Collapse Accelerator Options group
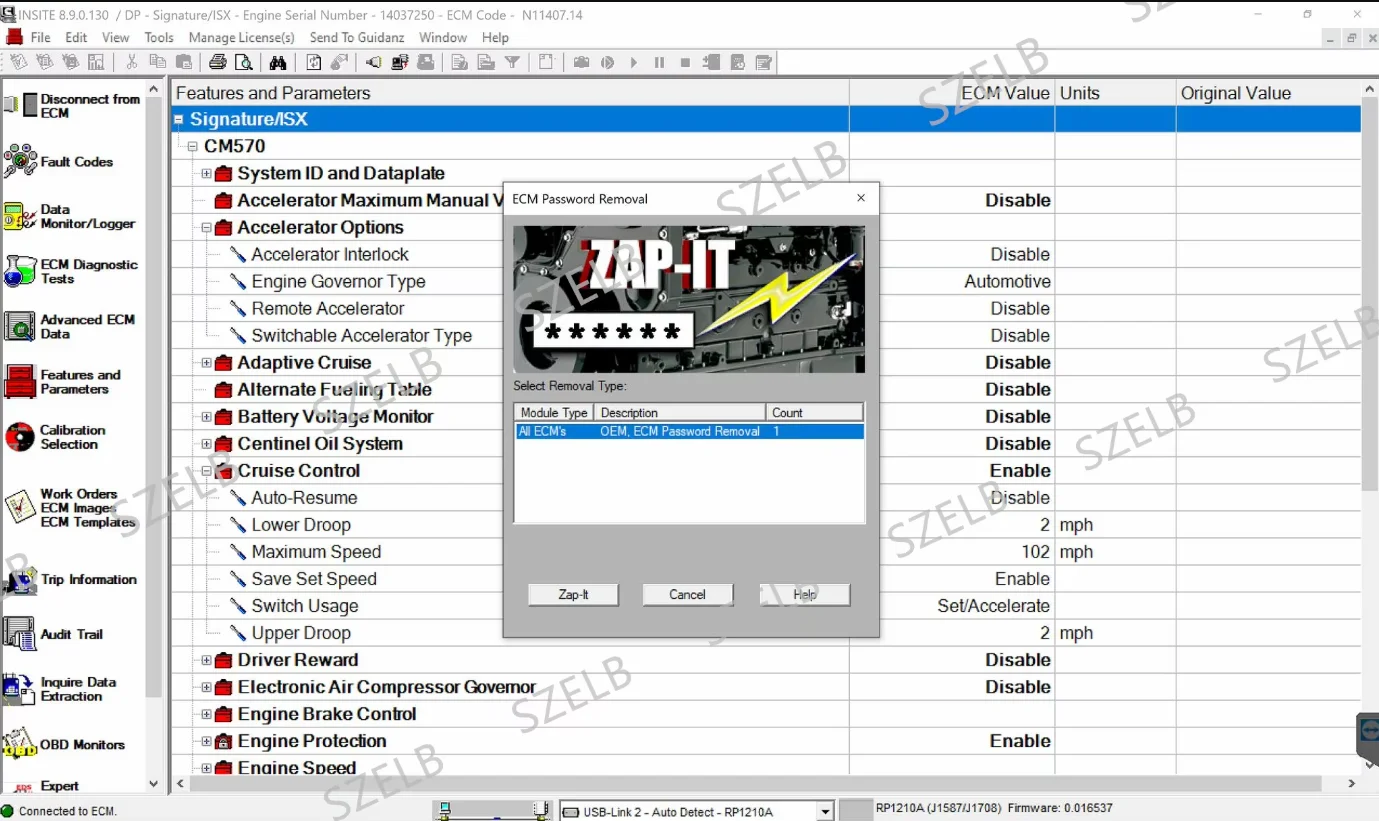This screenshot has width=1379, height=821. (x=207, y=227)
